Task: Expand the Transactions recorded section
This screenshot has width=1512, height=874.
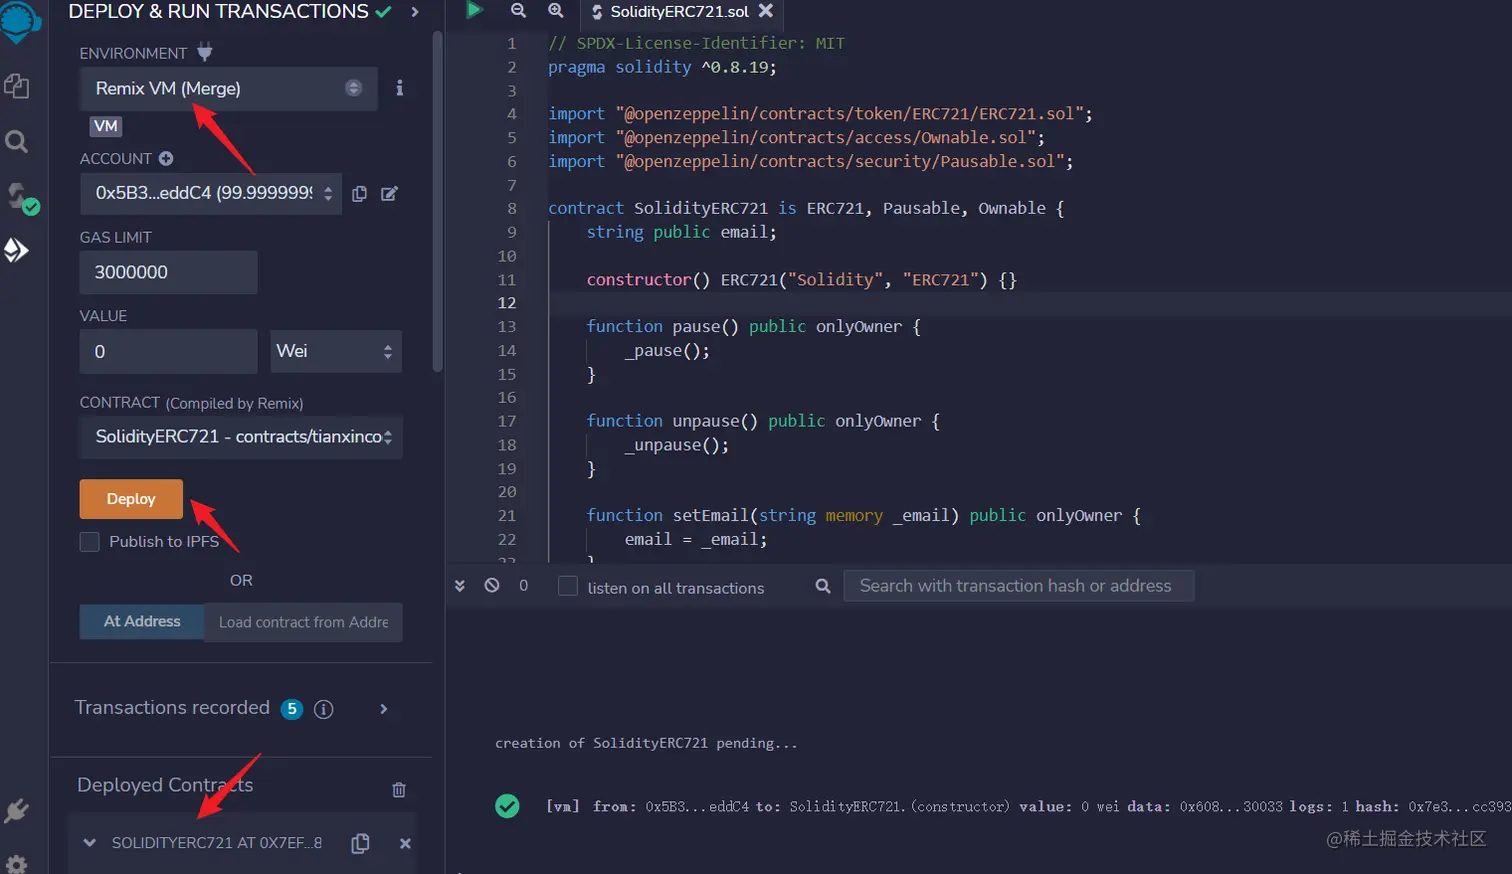Action: (x=383, y=709)
